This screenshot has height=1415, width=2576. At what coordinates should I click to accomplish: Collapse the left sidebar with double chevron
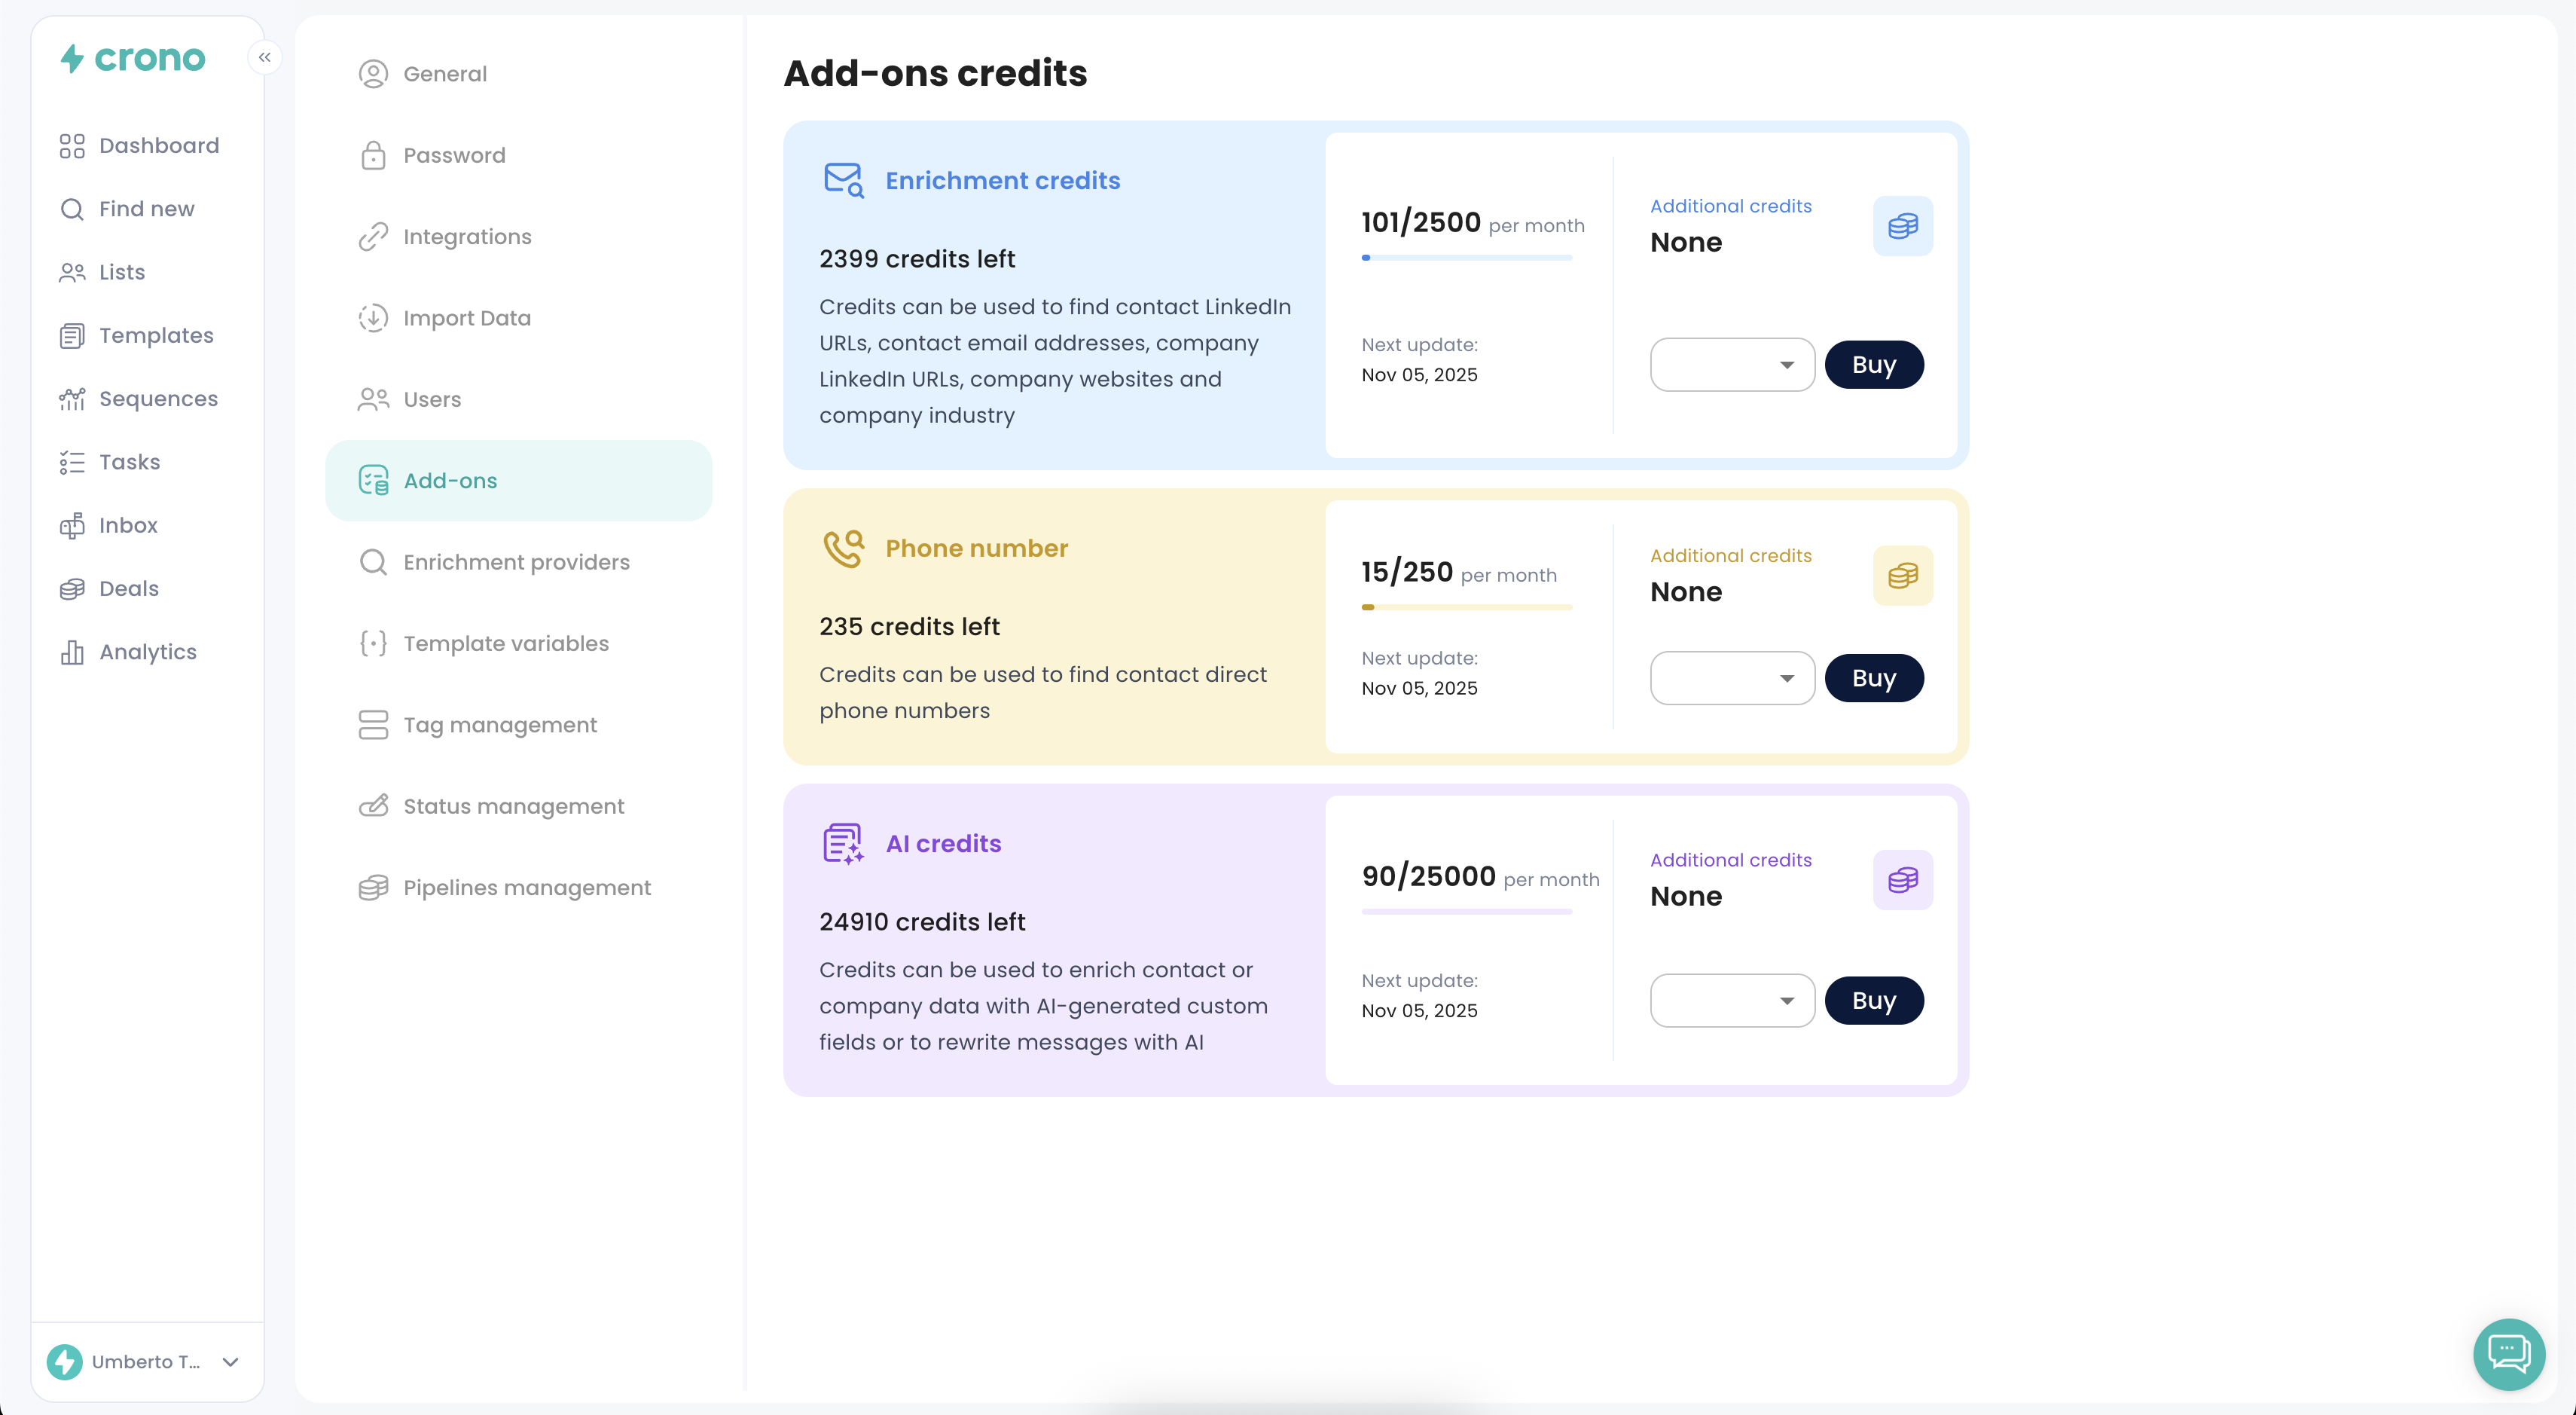click(265, 57)
